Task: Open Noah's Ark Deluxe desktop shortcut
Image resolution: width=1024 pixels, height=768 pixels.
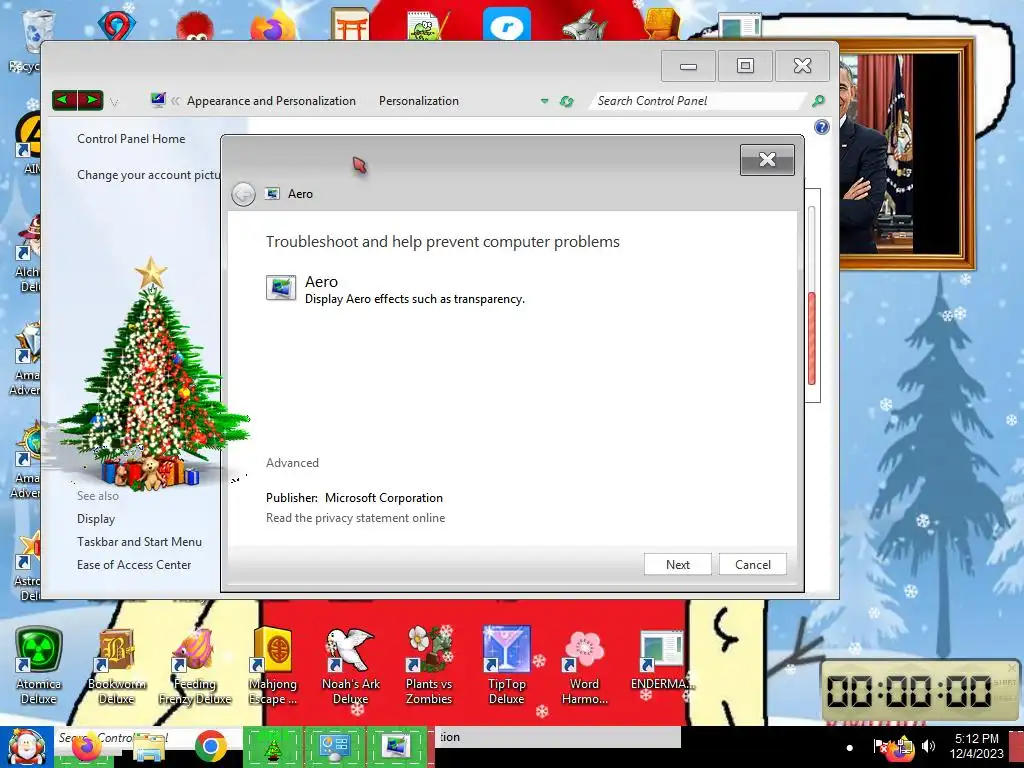Action: pyautogui.click(x=351, y=665)
